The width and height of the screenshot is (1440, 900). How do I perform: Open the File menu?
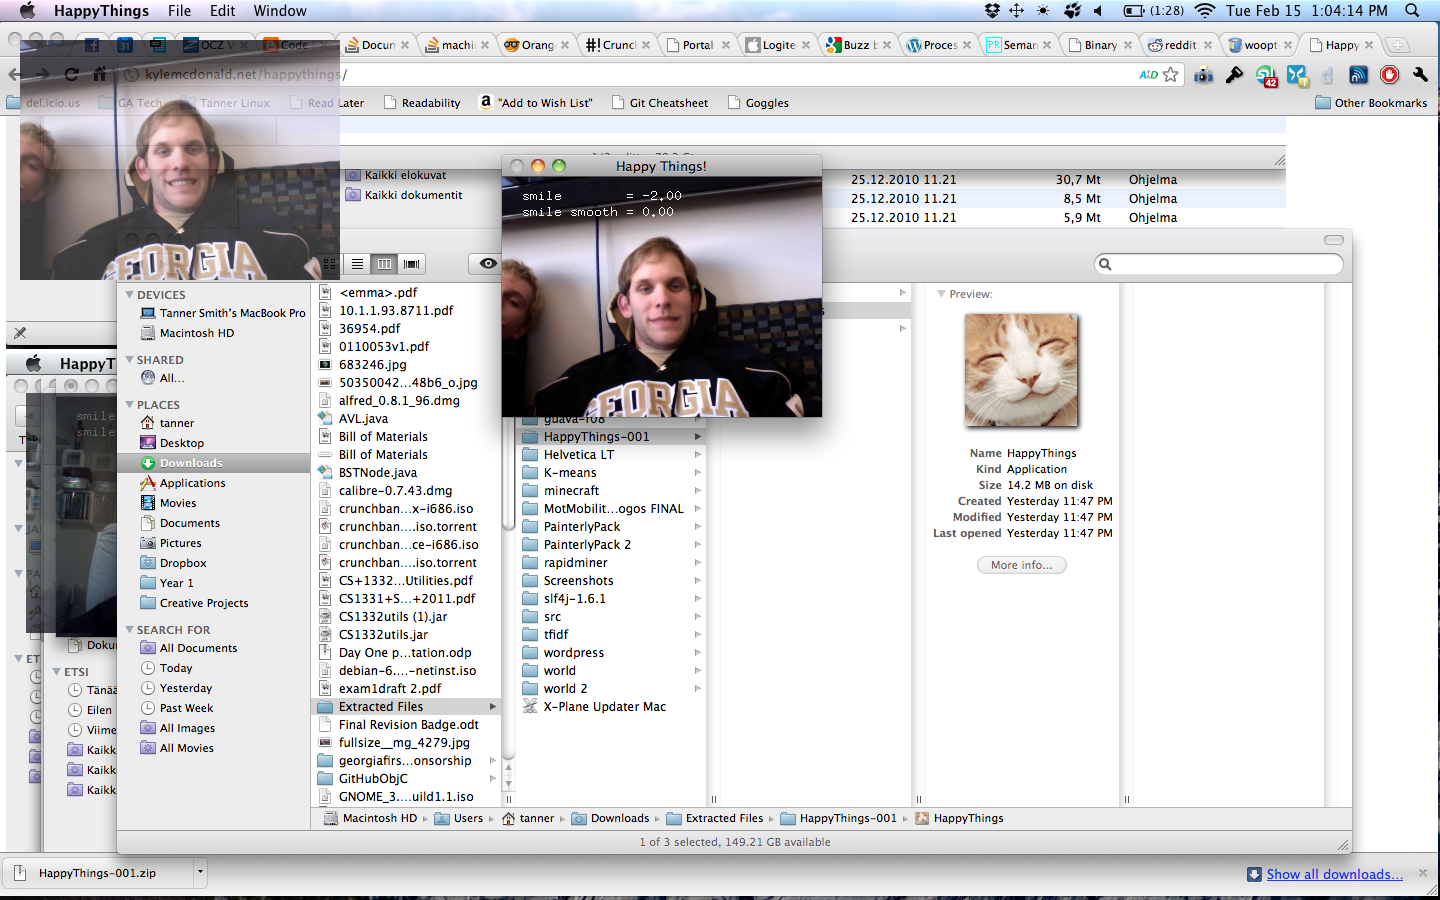(179, 11)
